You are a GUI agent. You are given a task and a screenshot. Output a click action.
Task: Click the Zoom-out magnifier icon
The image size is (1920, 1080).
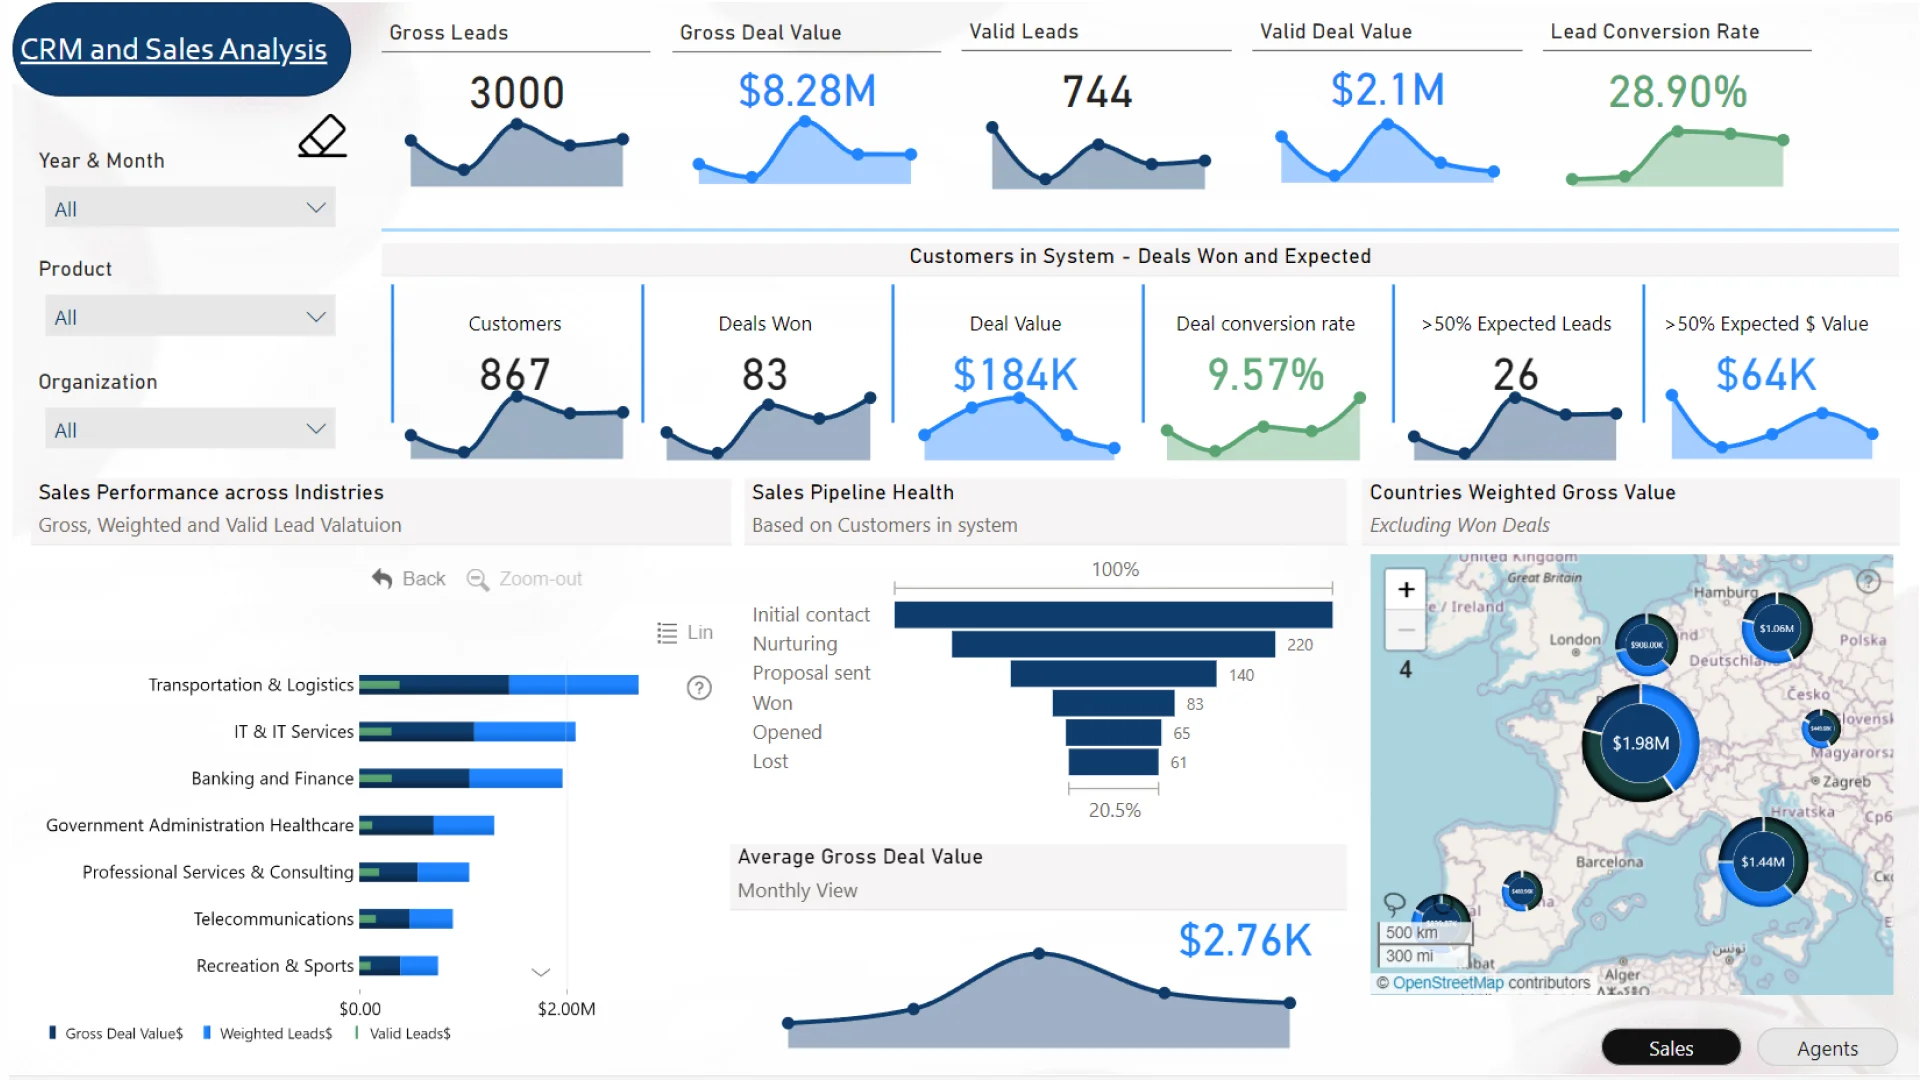[478, 580]
